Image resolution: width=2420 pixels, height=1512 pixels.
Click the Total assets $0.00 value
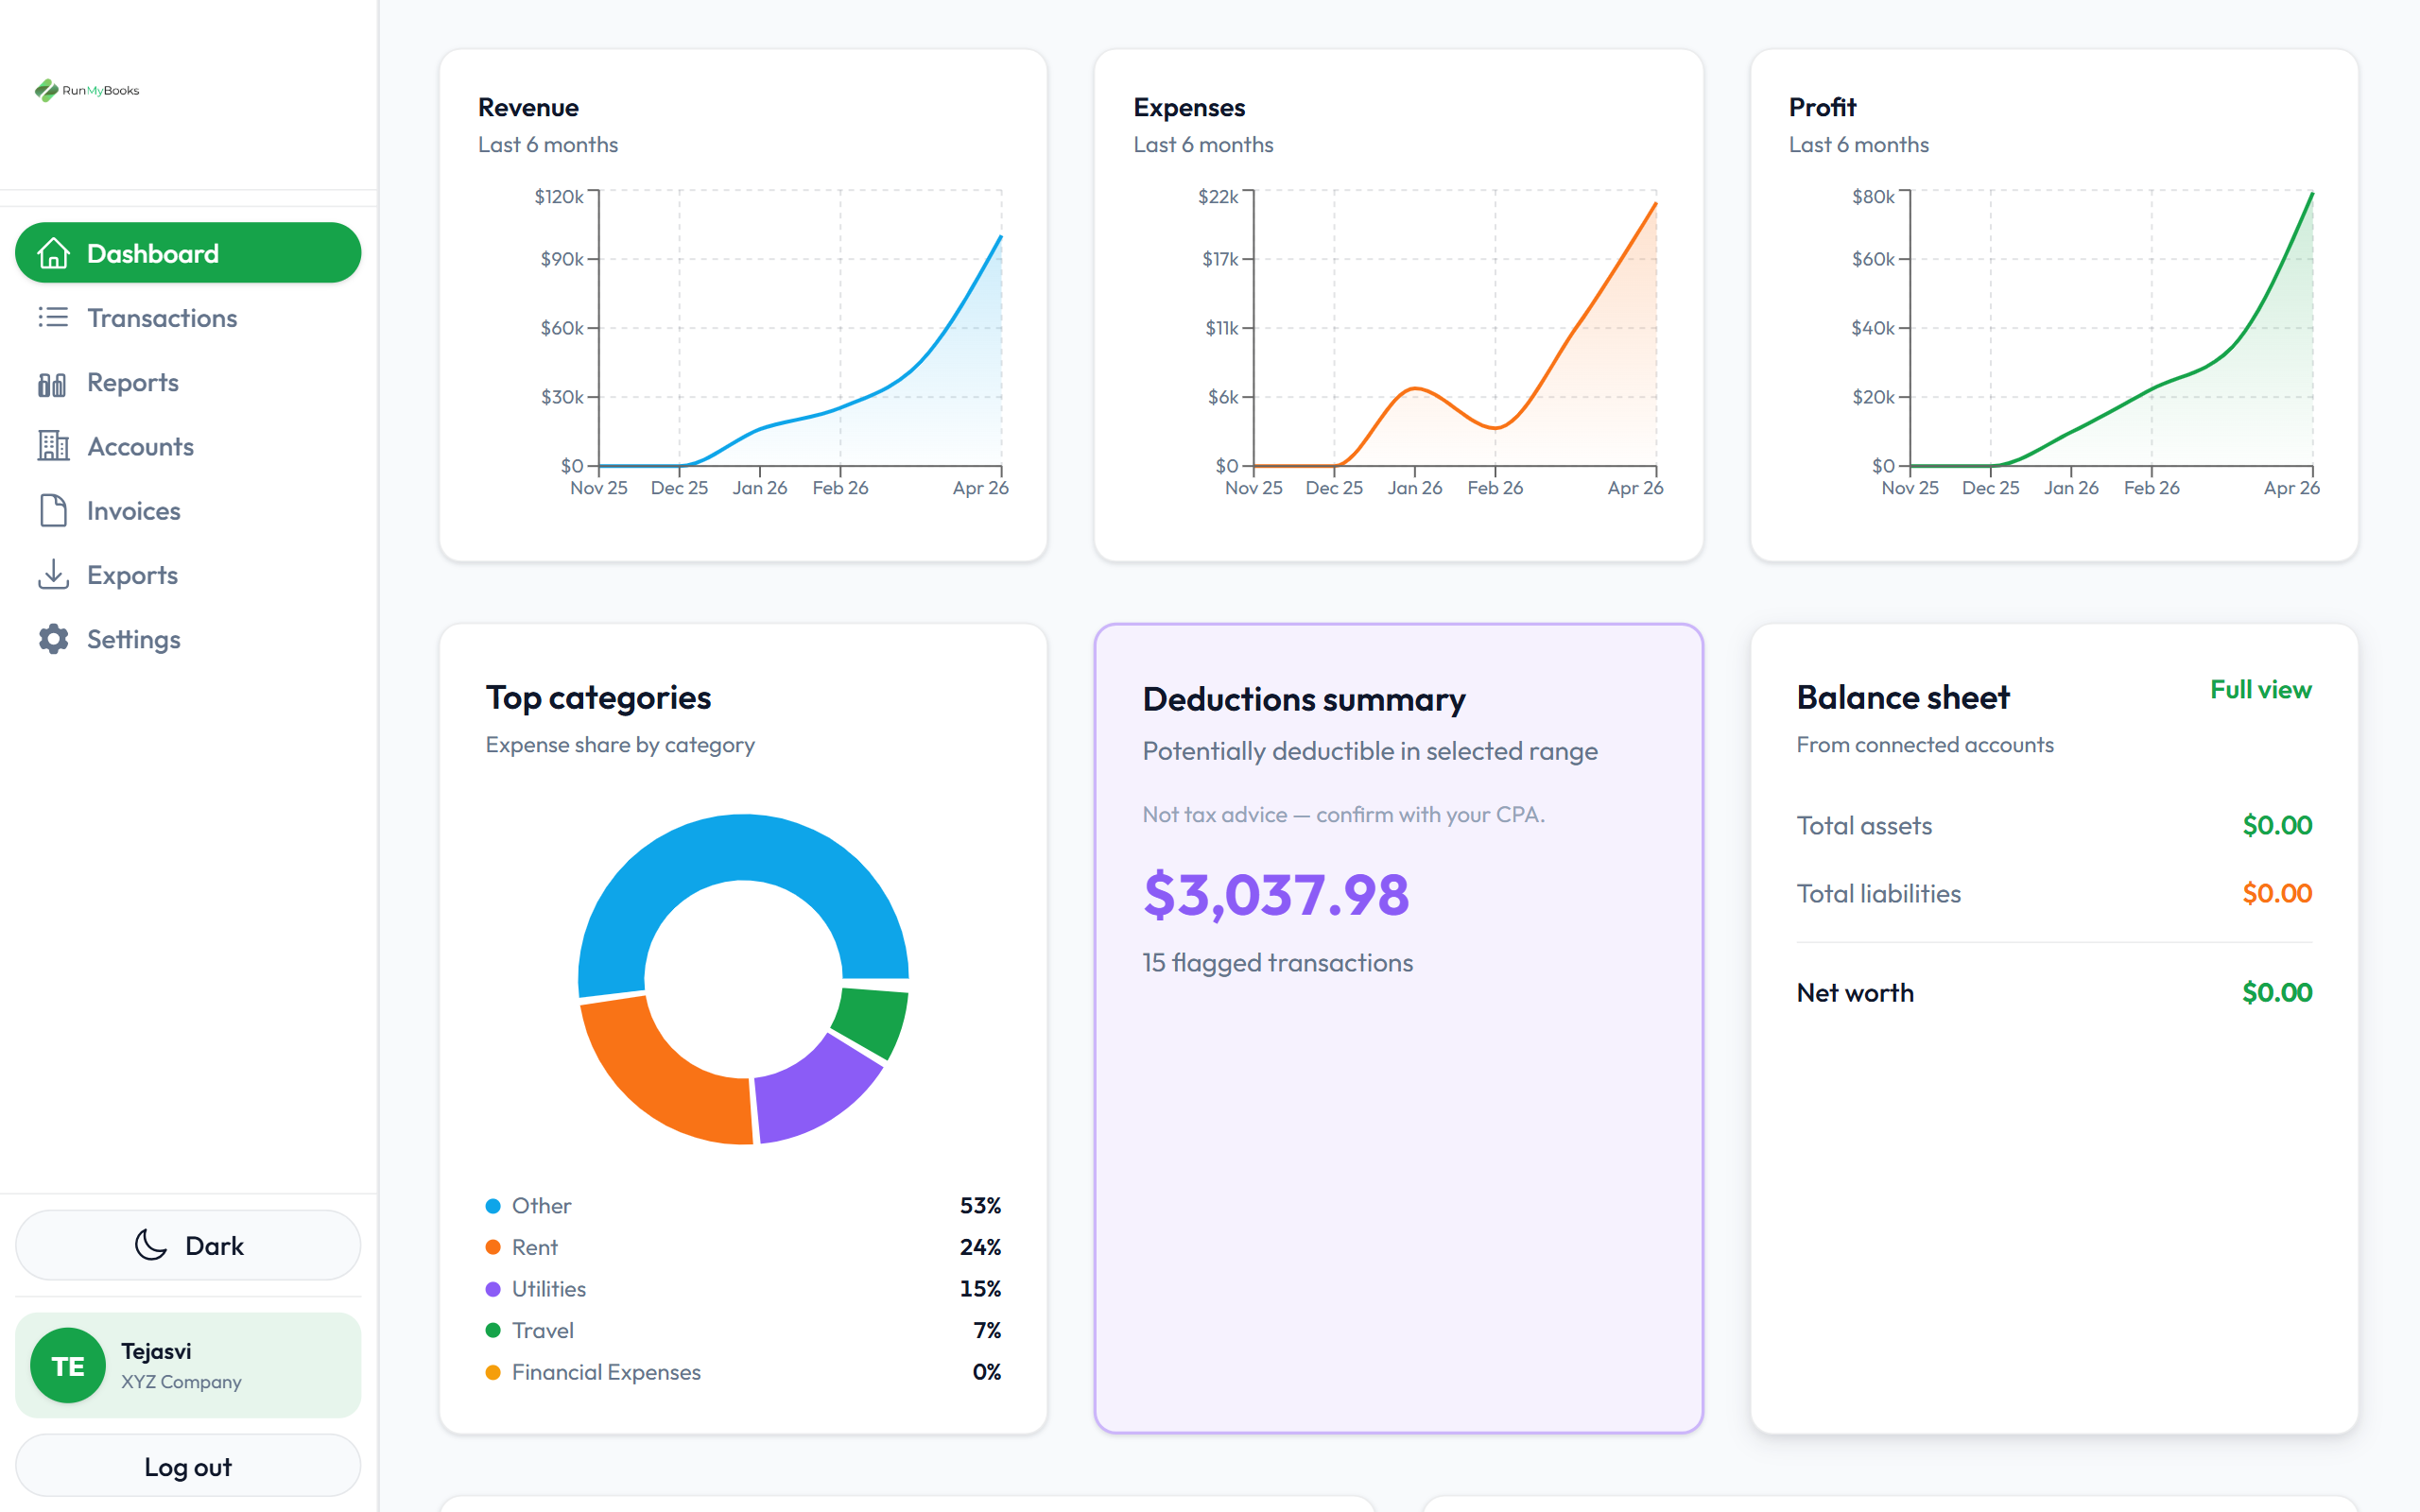click(2277, 825)
